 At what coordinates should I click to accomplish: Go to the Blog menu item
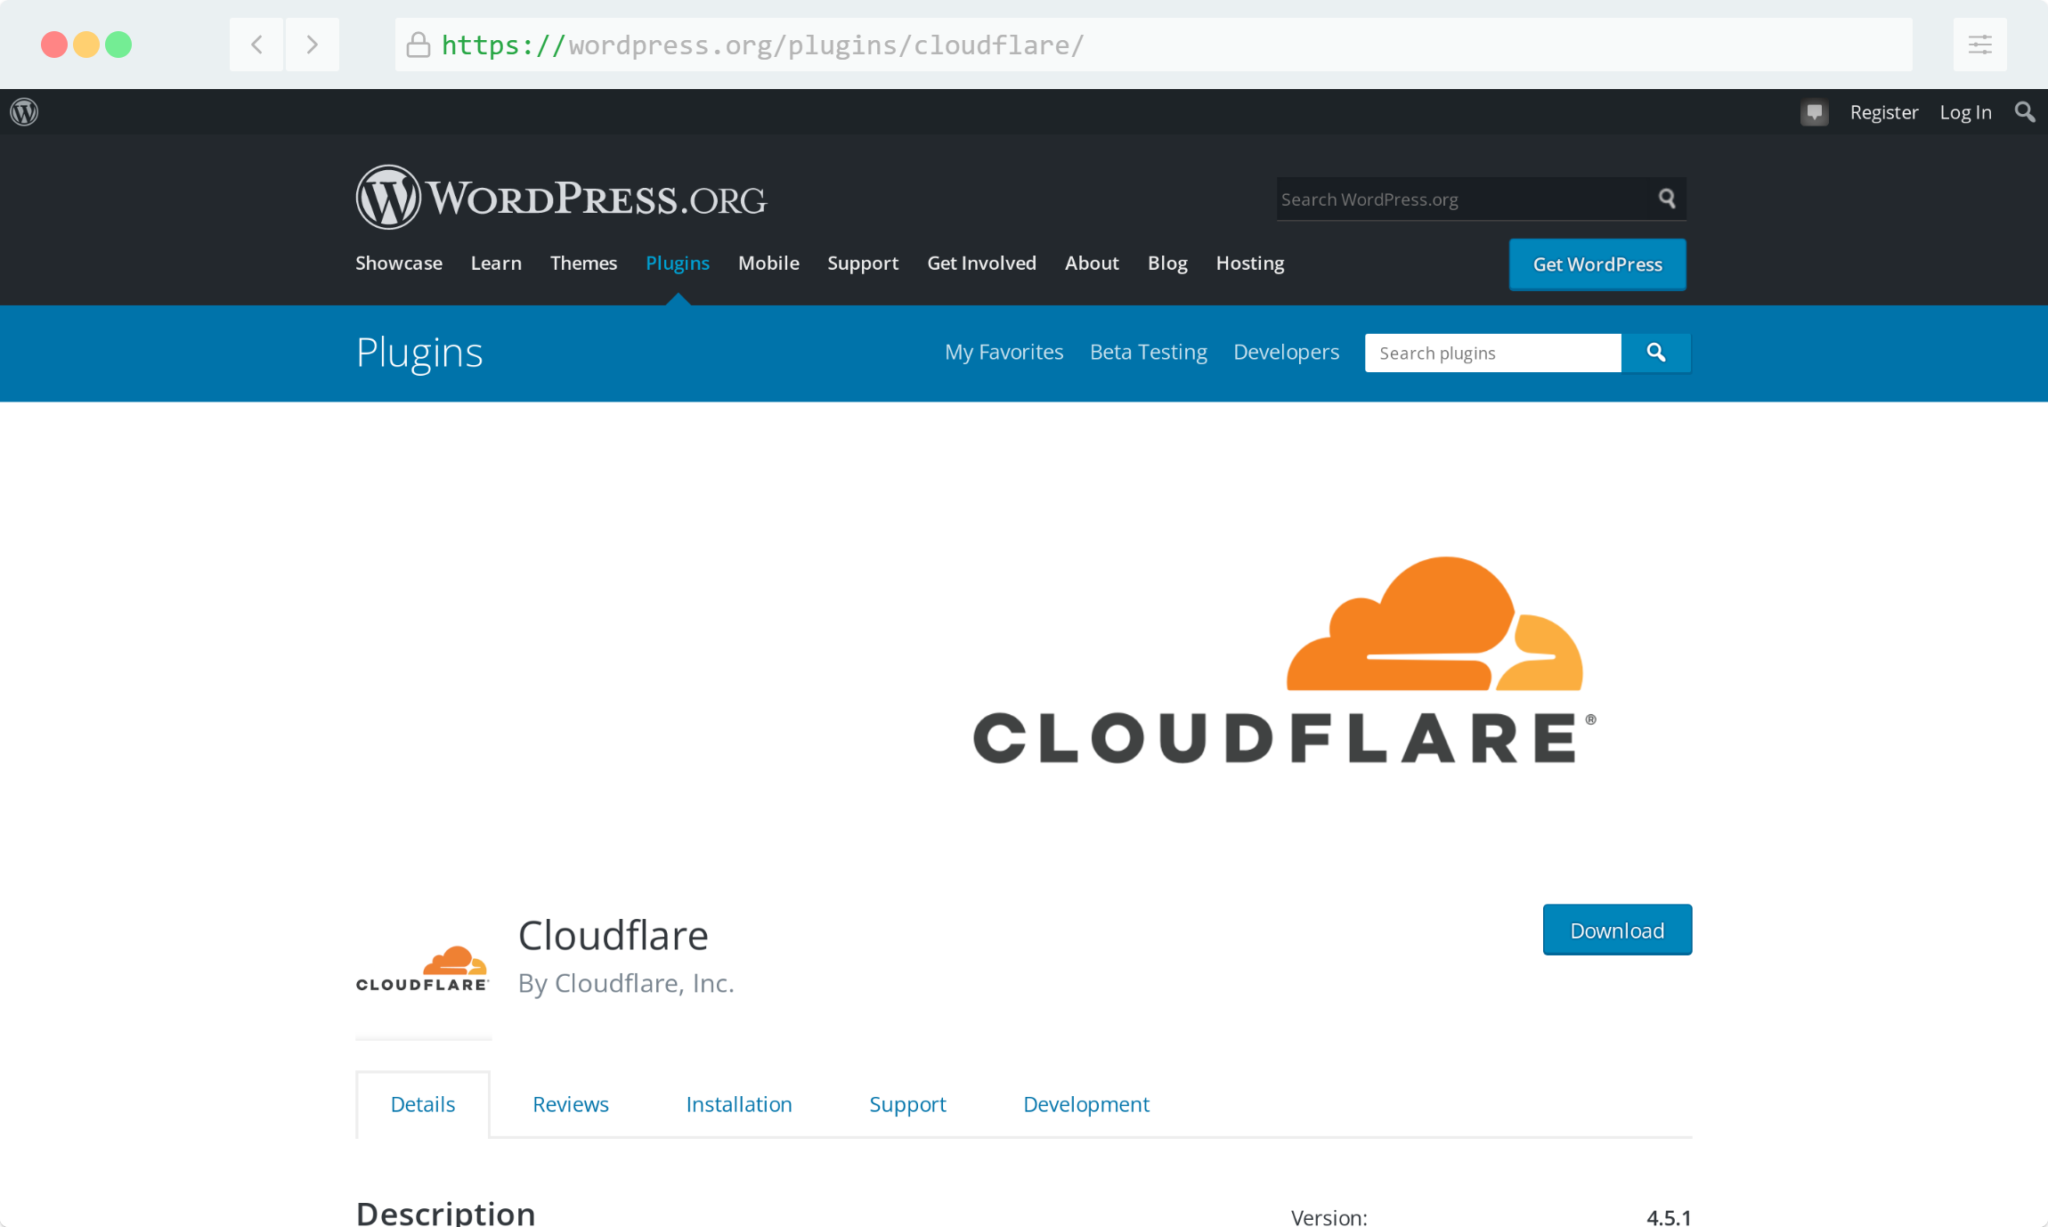(1167, 263)
